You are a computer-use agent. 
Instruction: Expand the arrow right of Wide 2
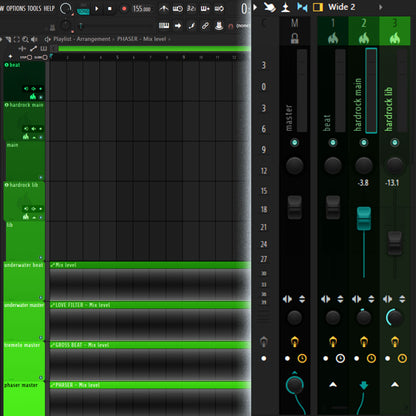tap(380, 7)
